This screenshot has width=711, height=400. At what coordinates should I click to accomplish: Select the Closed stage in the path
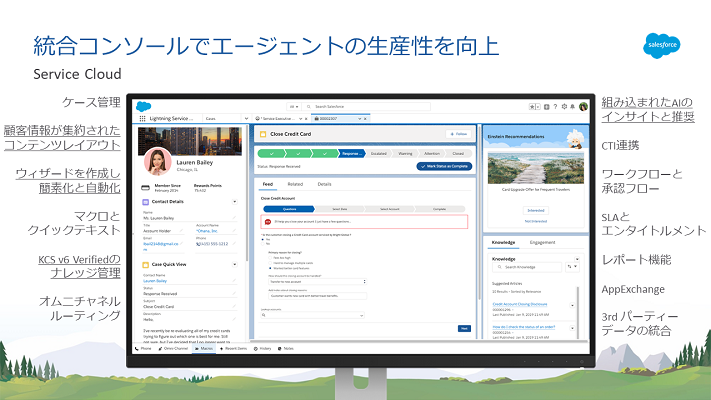pos(458,154)
